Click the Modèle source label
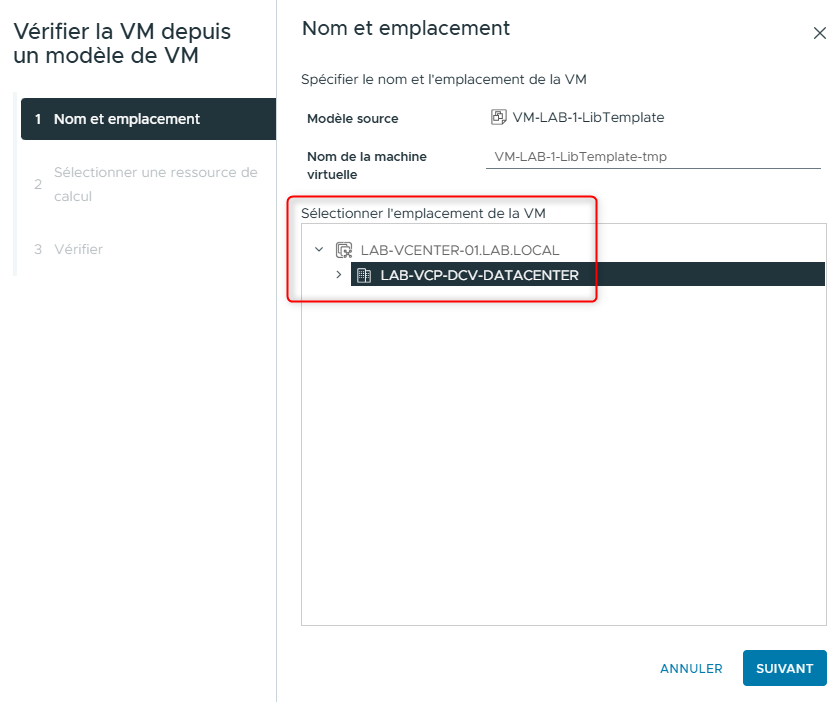840x702 pixels. [352, 118]
